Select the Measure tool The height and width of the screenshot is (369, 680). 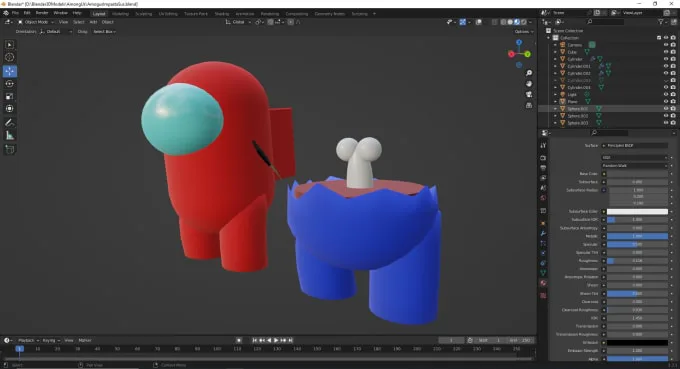tap(10, 136)
